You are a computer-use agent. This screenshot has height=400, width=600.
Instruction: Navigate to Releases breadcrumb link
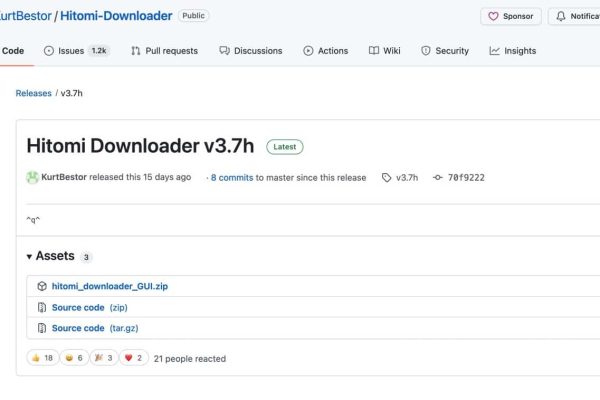pyautogui.click(x=33, y=93)
